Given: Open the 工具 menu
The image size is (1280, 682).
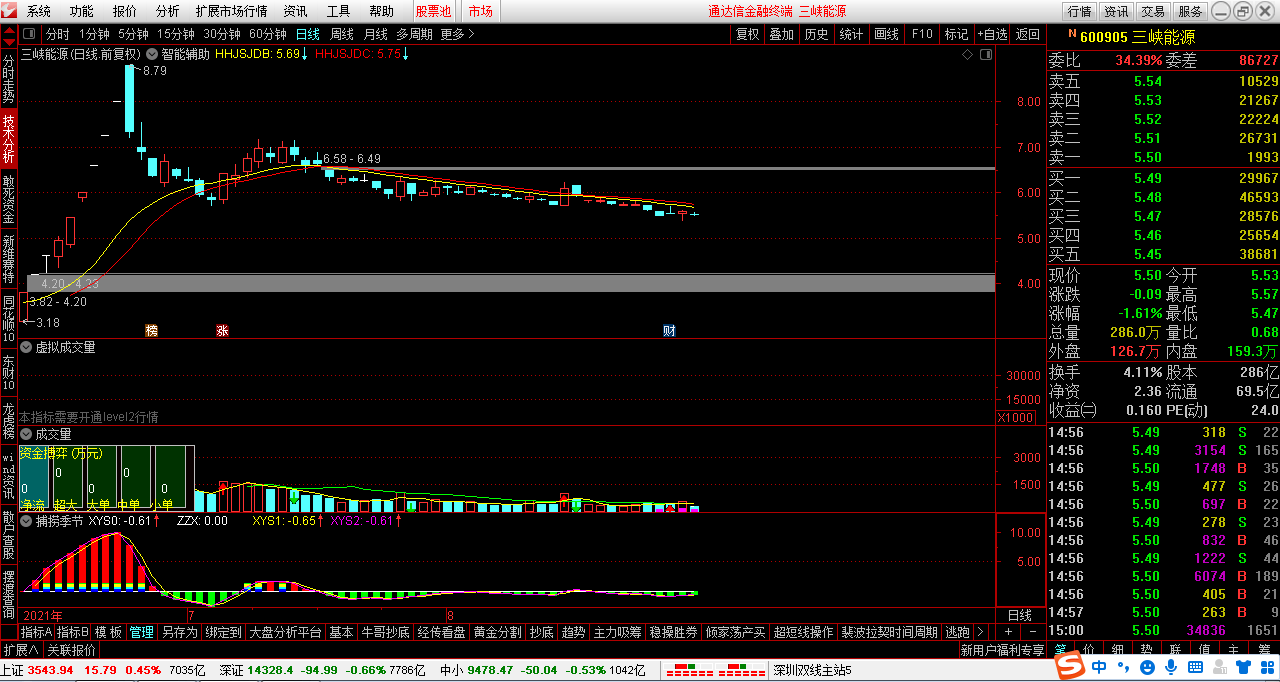Looking at the screenshot, I should [x=338, y=11].
